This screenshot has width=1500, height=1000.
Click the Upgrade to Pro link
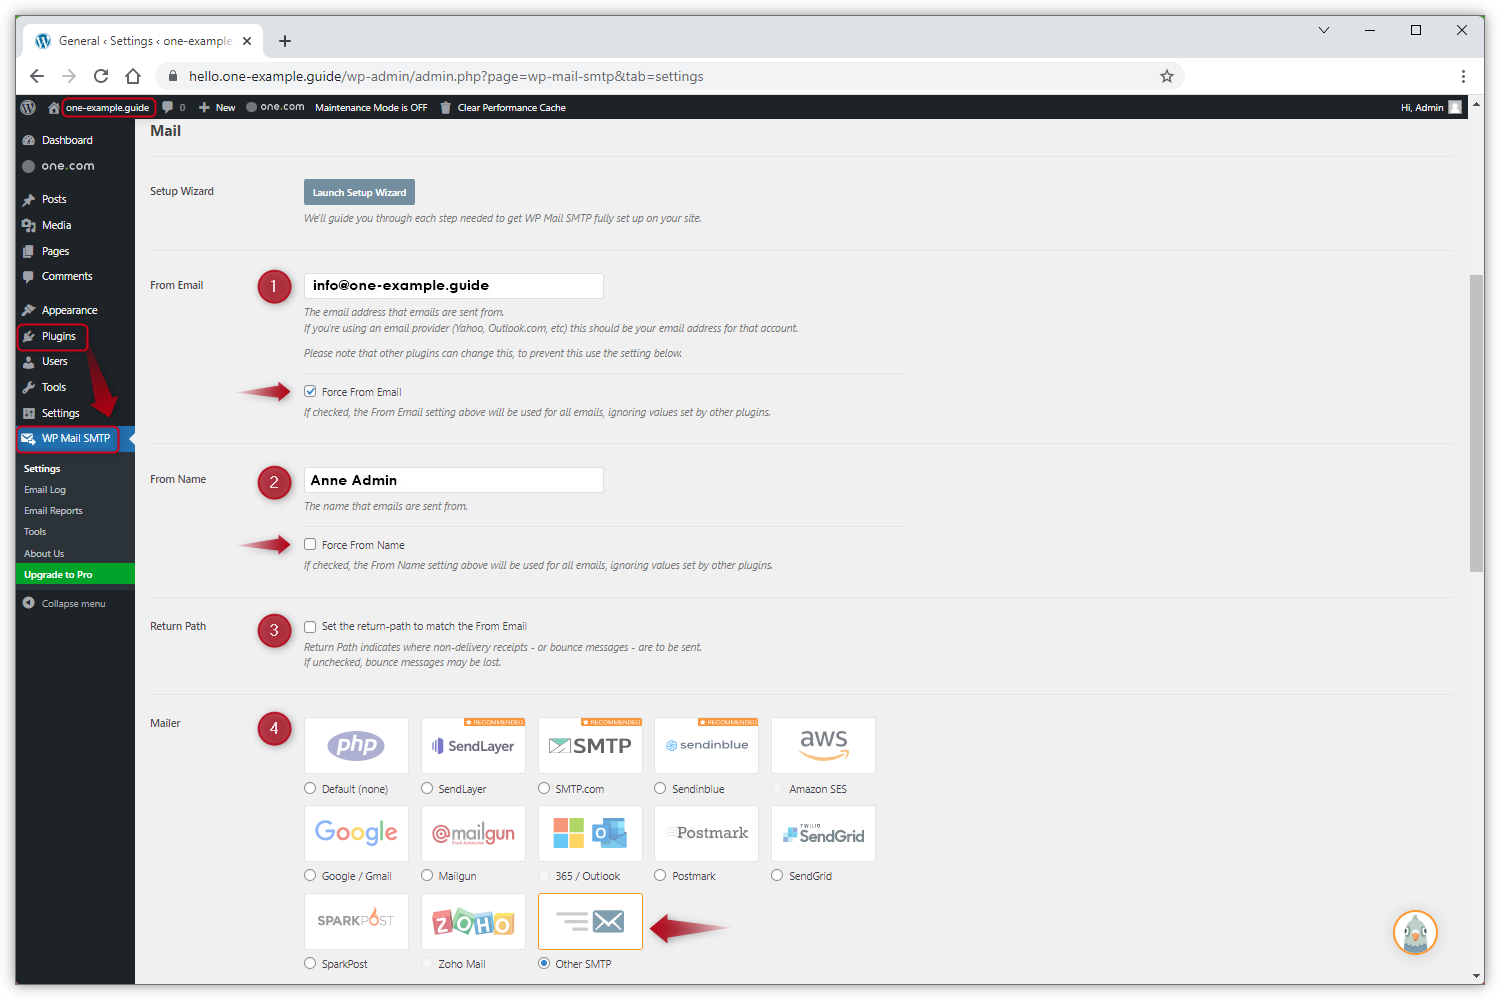(58, 574)
